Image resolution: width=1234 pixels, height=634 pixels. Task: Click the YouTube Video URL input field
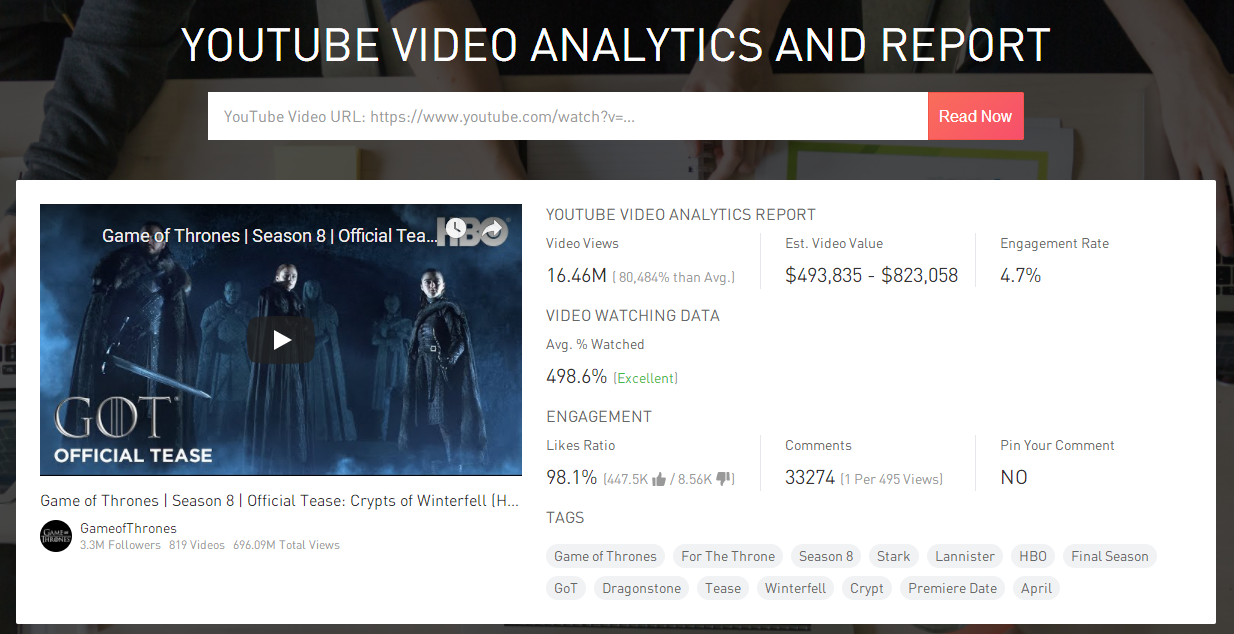point(568,116)
